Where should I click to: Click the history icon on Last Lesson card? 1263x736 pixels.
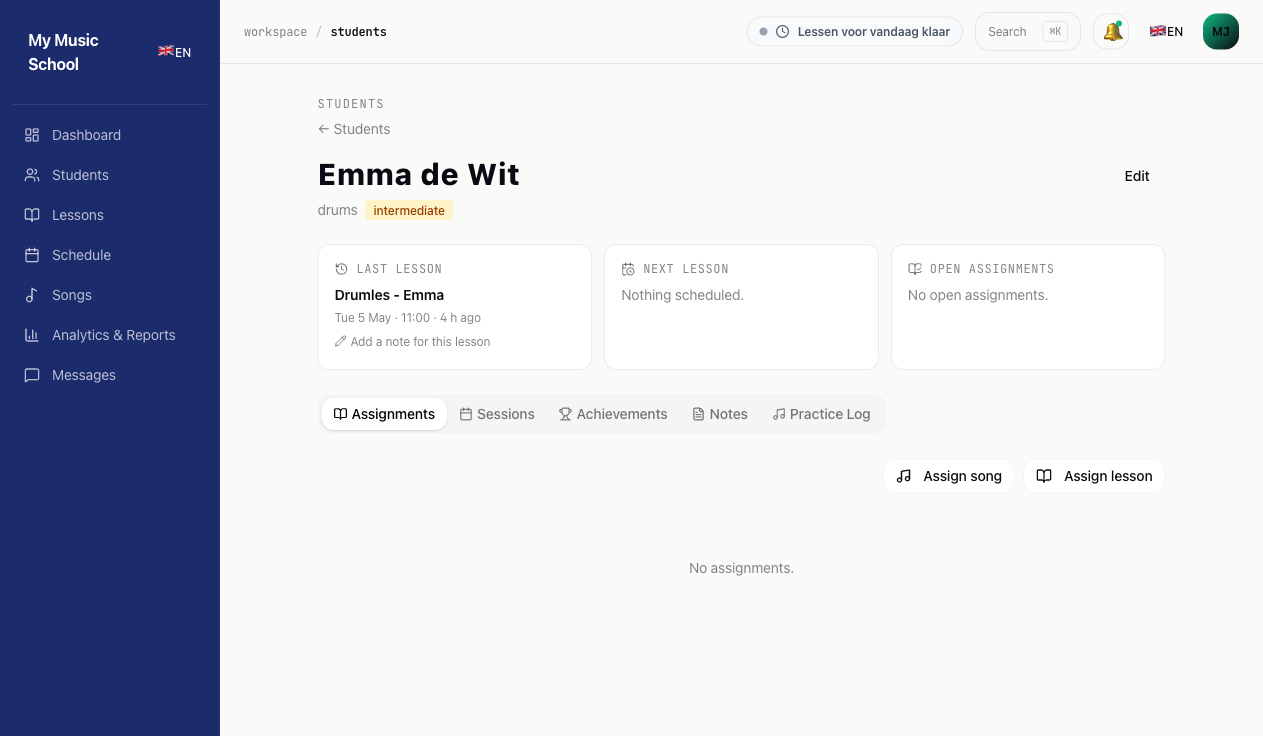(342, 269)
